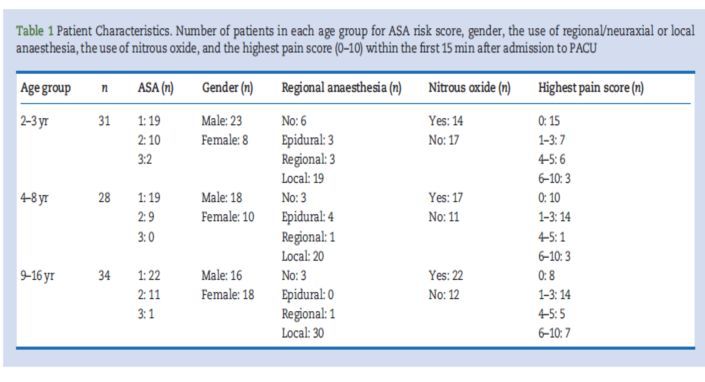This screenshot has height=382, width=705.
Task: Select the 'Age group' column header
Action: pyautogui.click(x=45, y=88)
